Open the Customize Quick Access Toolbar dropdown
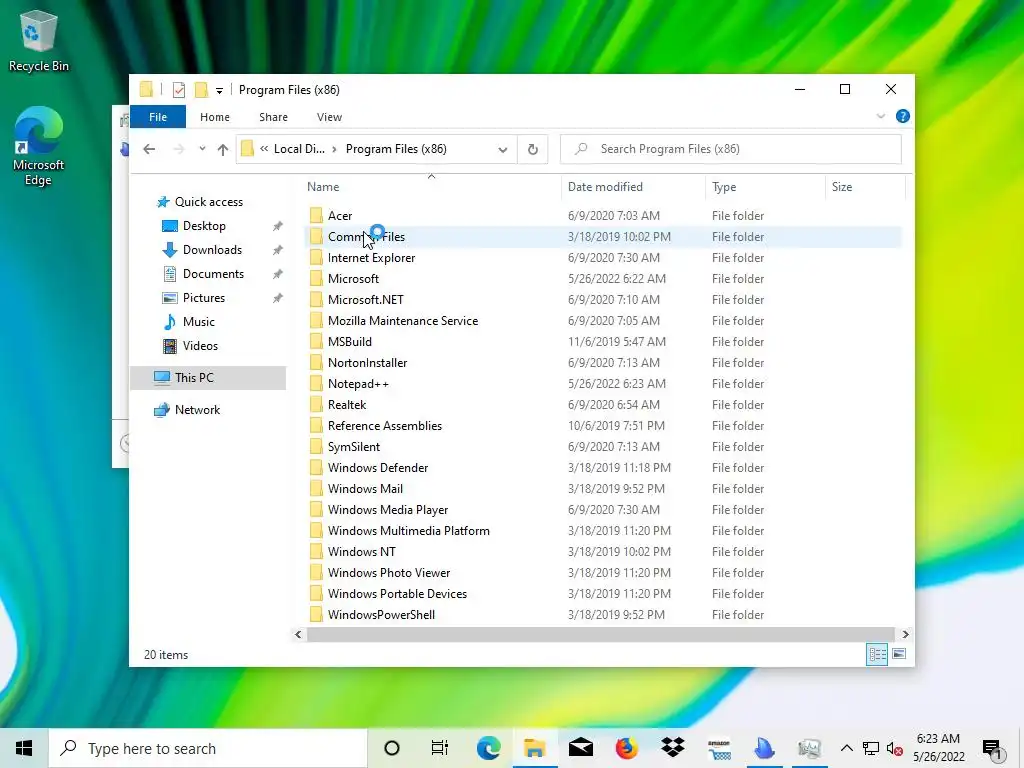Screen dimensions: 1024x768 click(x=219, y=91)
